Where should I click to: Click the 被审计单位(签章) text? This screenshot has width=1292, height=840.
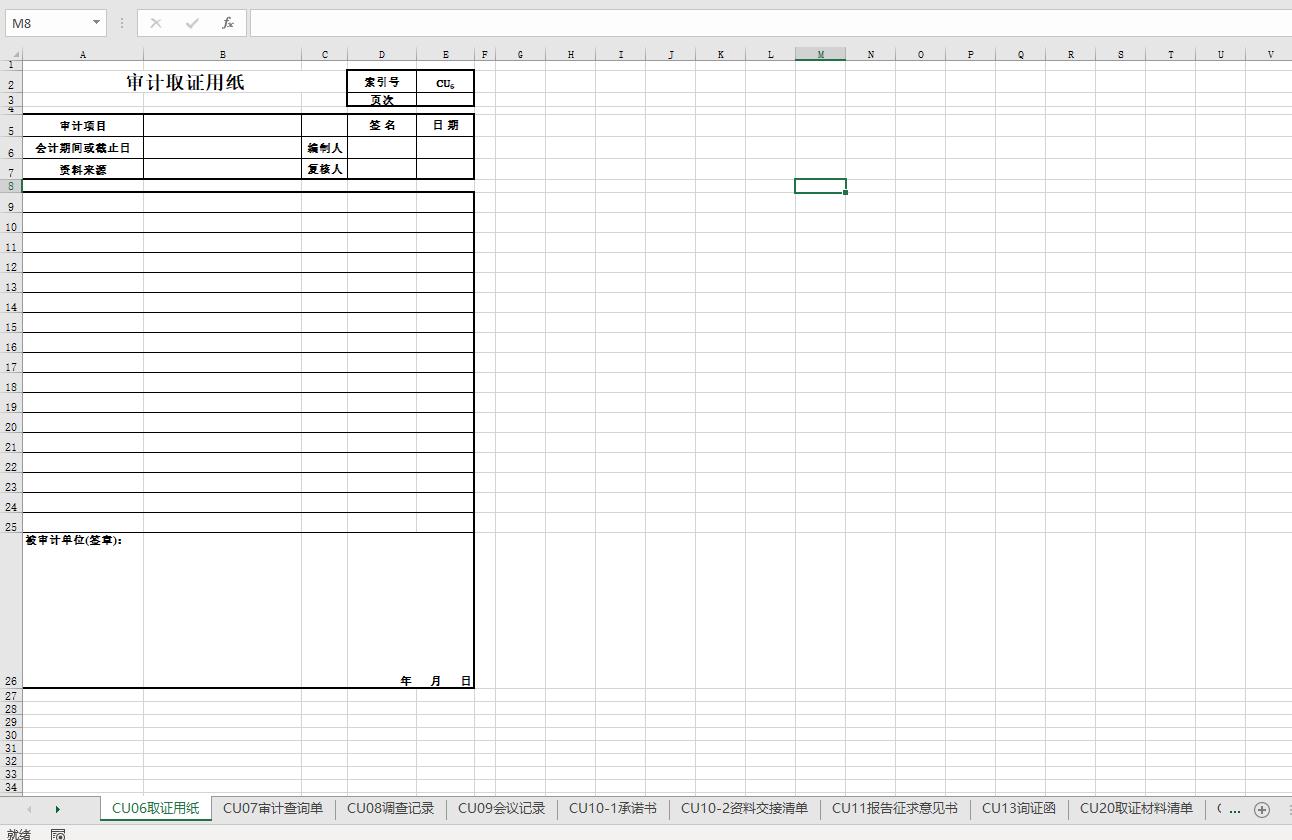[x=74, y=540]
